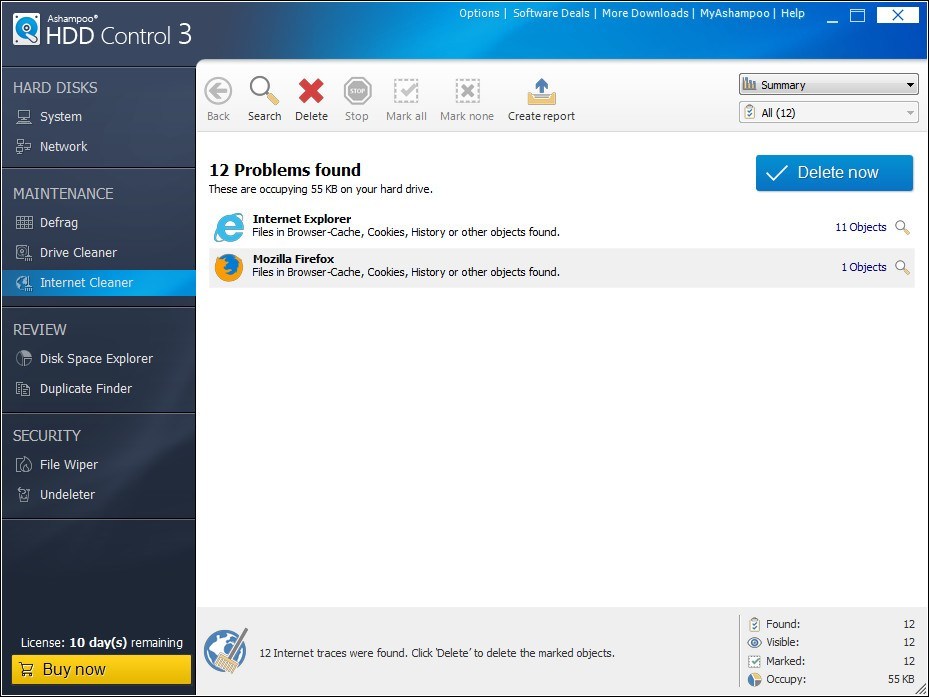The height and width of the screenshot is (697, 929).
Task: Expand the Summary view dropdown
Action: click(828, 85)
